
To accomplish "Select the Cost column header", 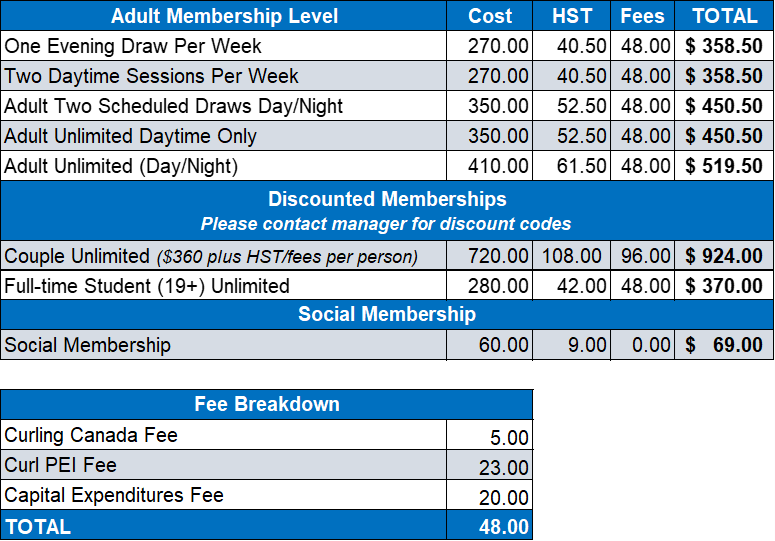I will [x=490, y=16].
